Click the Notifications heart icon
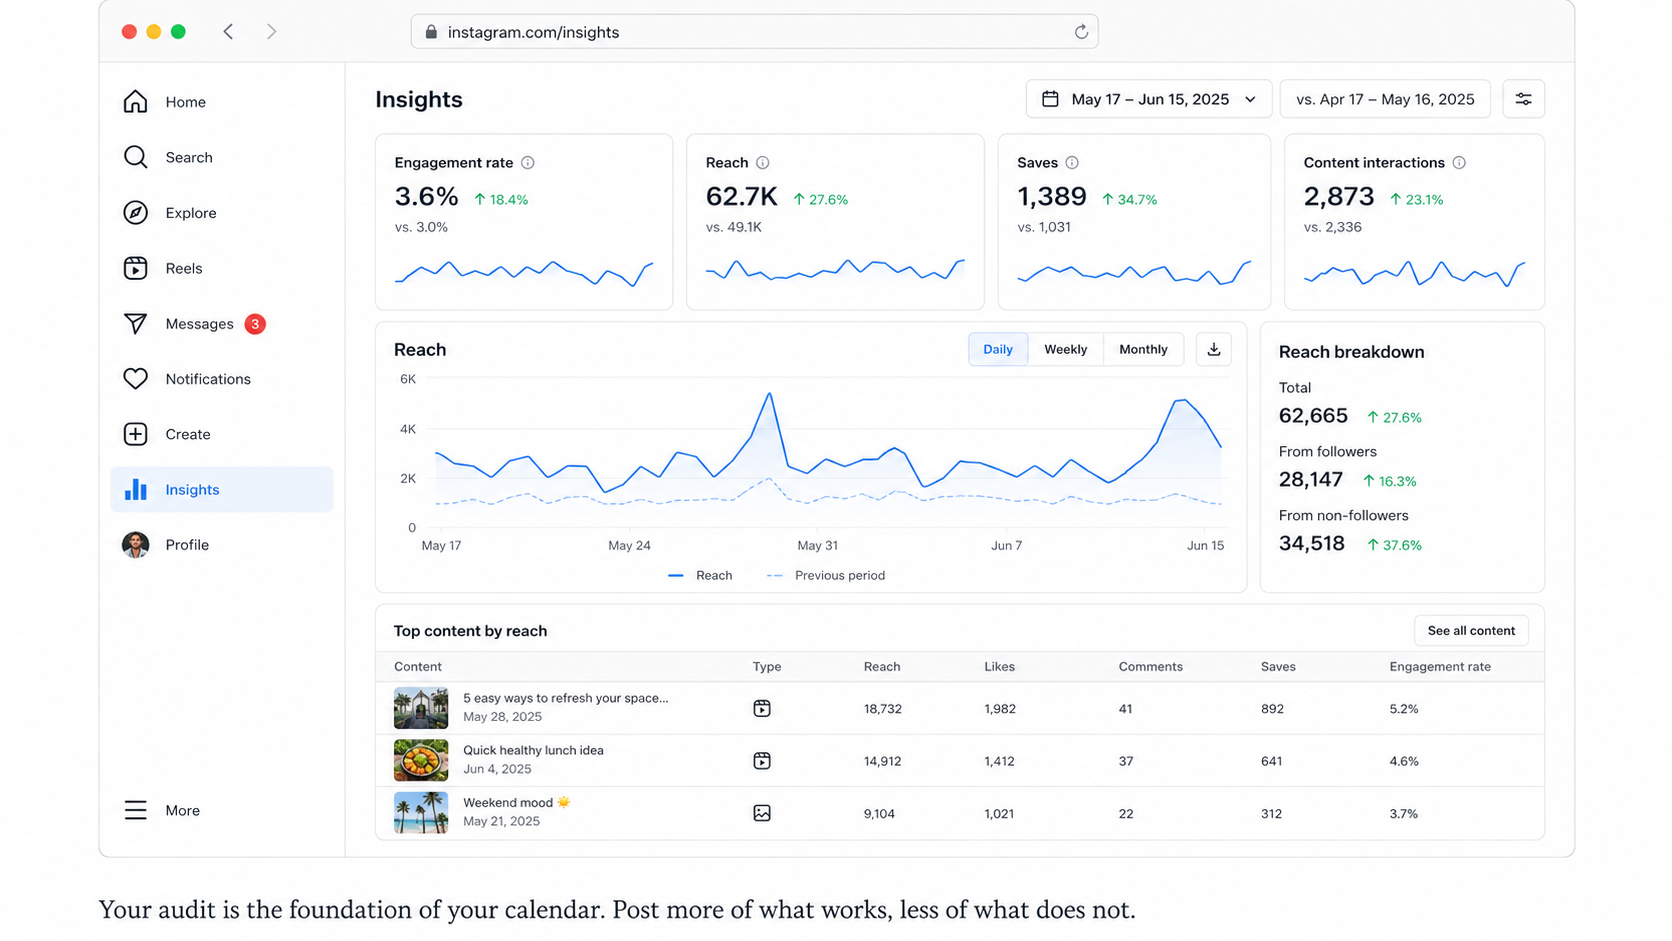Viewport: 1672px width, 941px height. click(x=135, y=379)
